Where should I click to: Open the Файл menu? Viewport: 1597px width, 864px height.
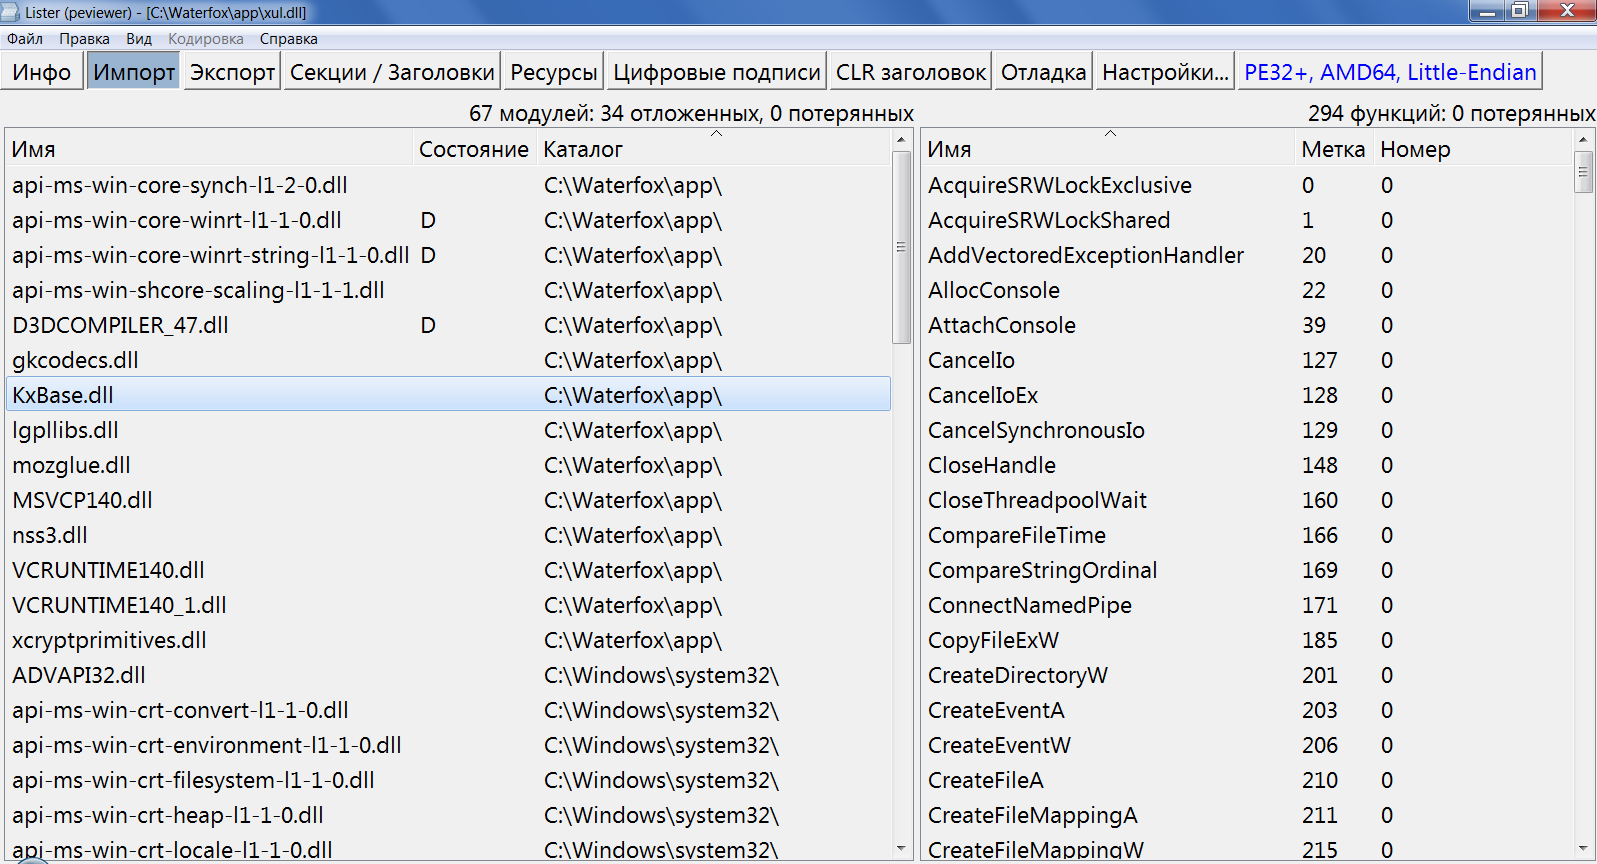coord(25,39)
